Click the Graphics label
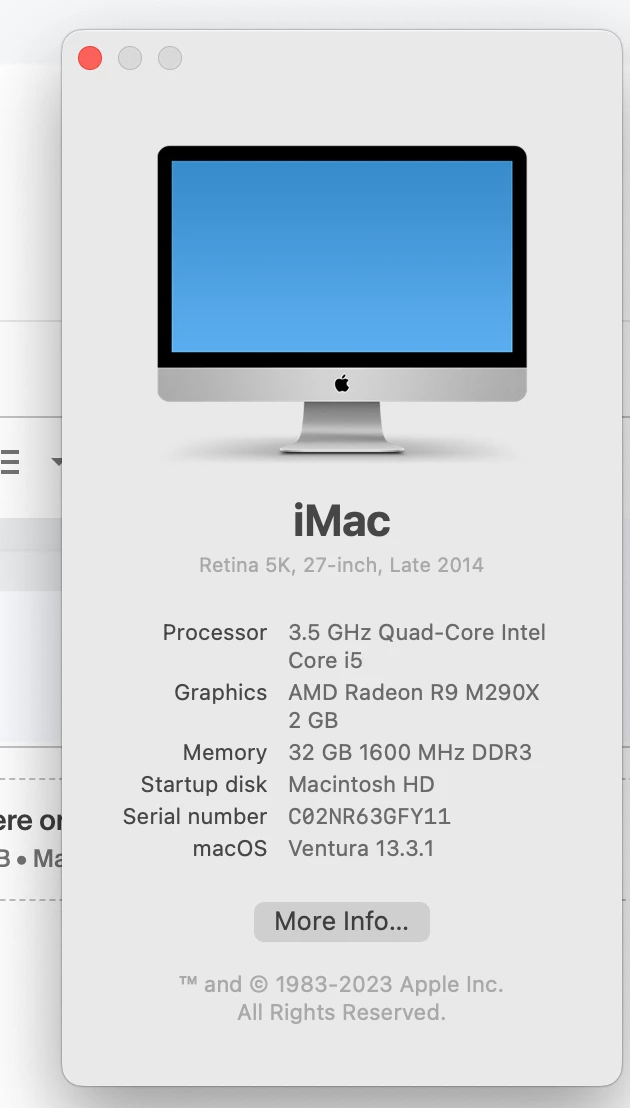Image resolution: width=630 pixels, height=1108 pixels. point(220,692)
